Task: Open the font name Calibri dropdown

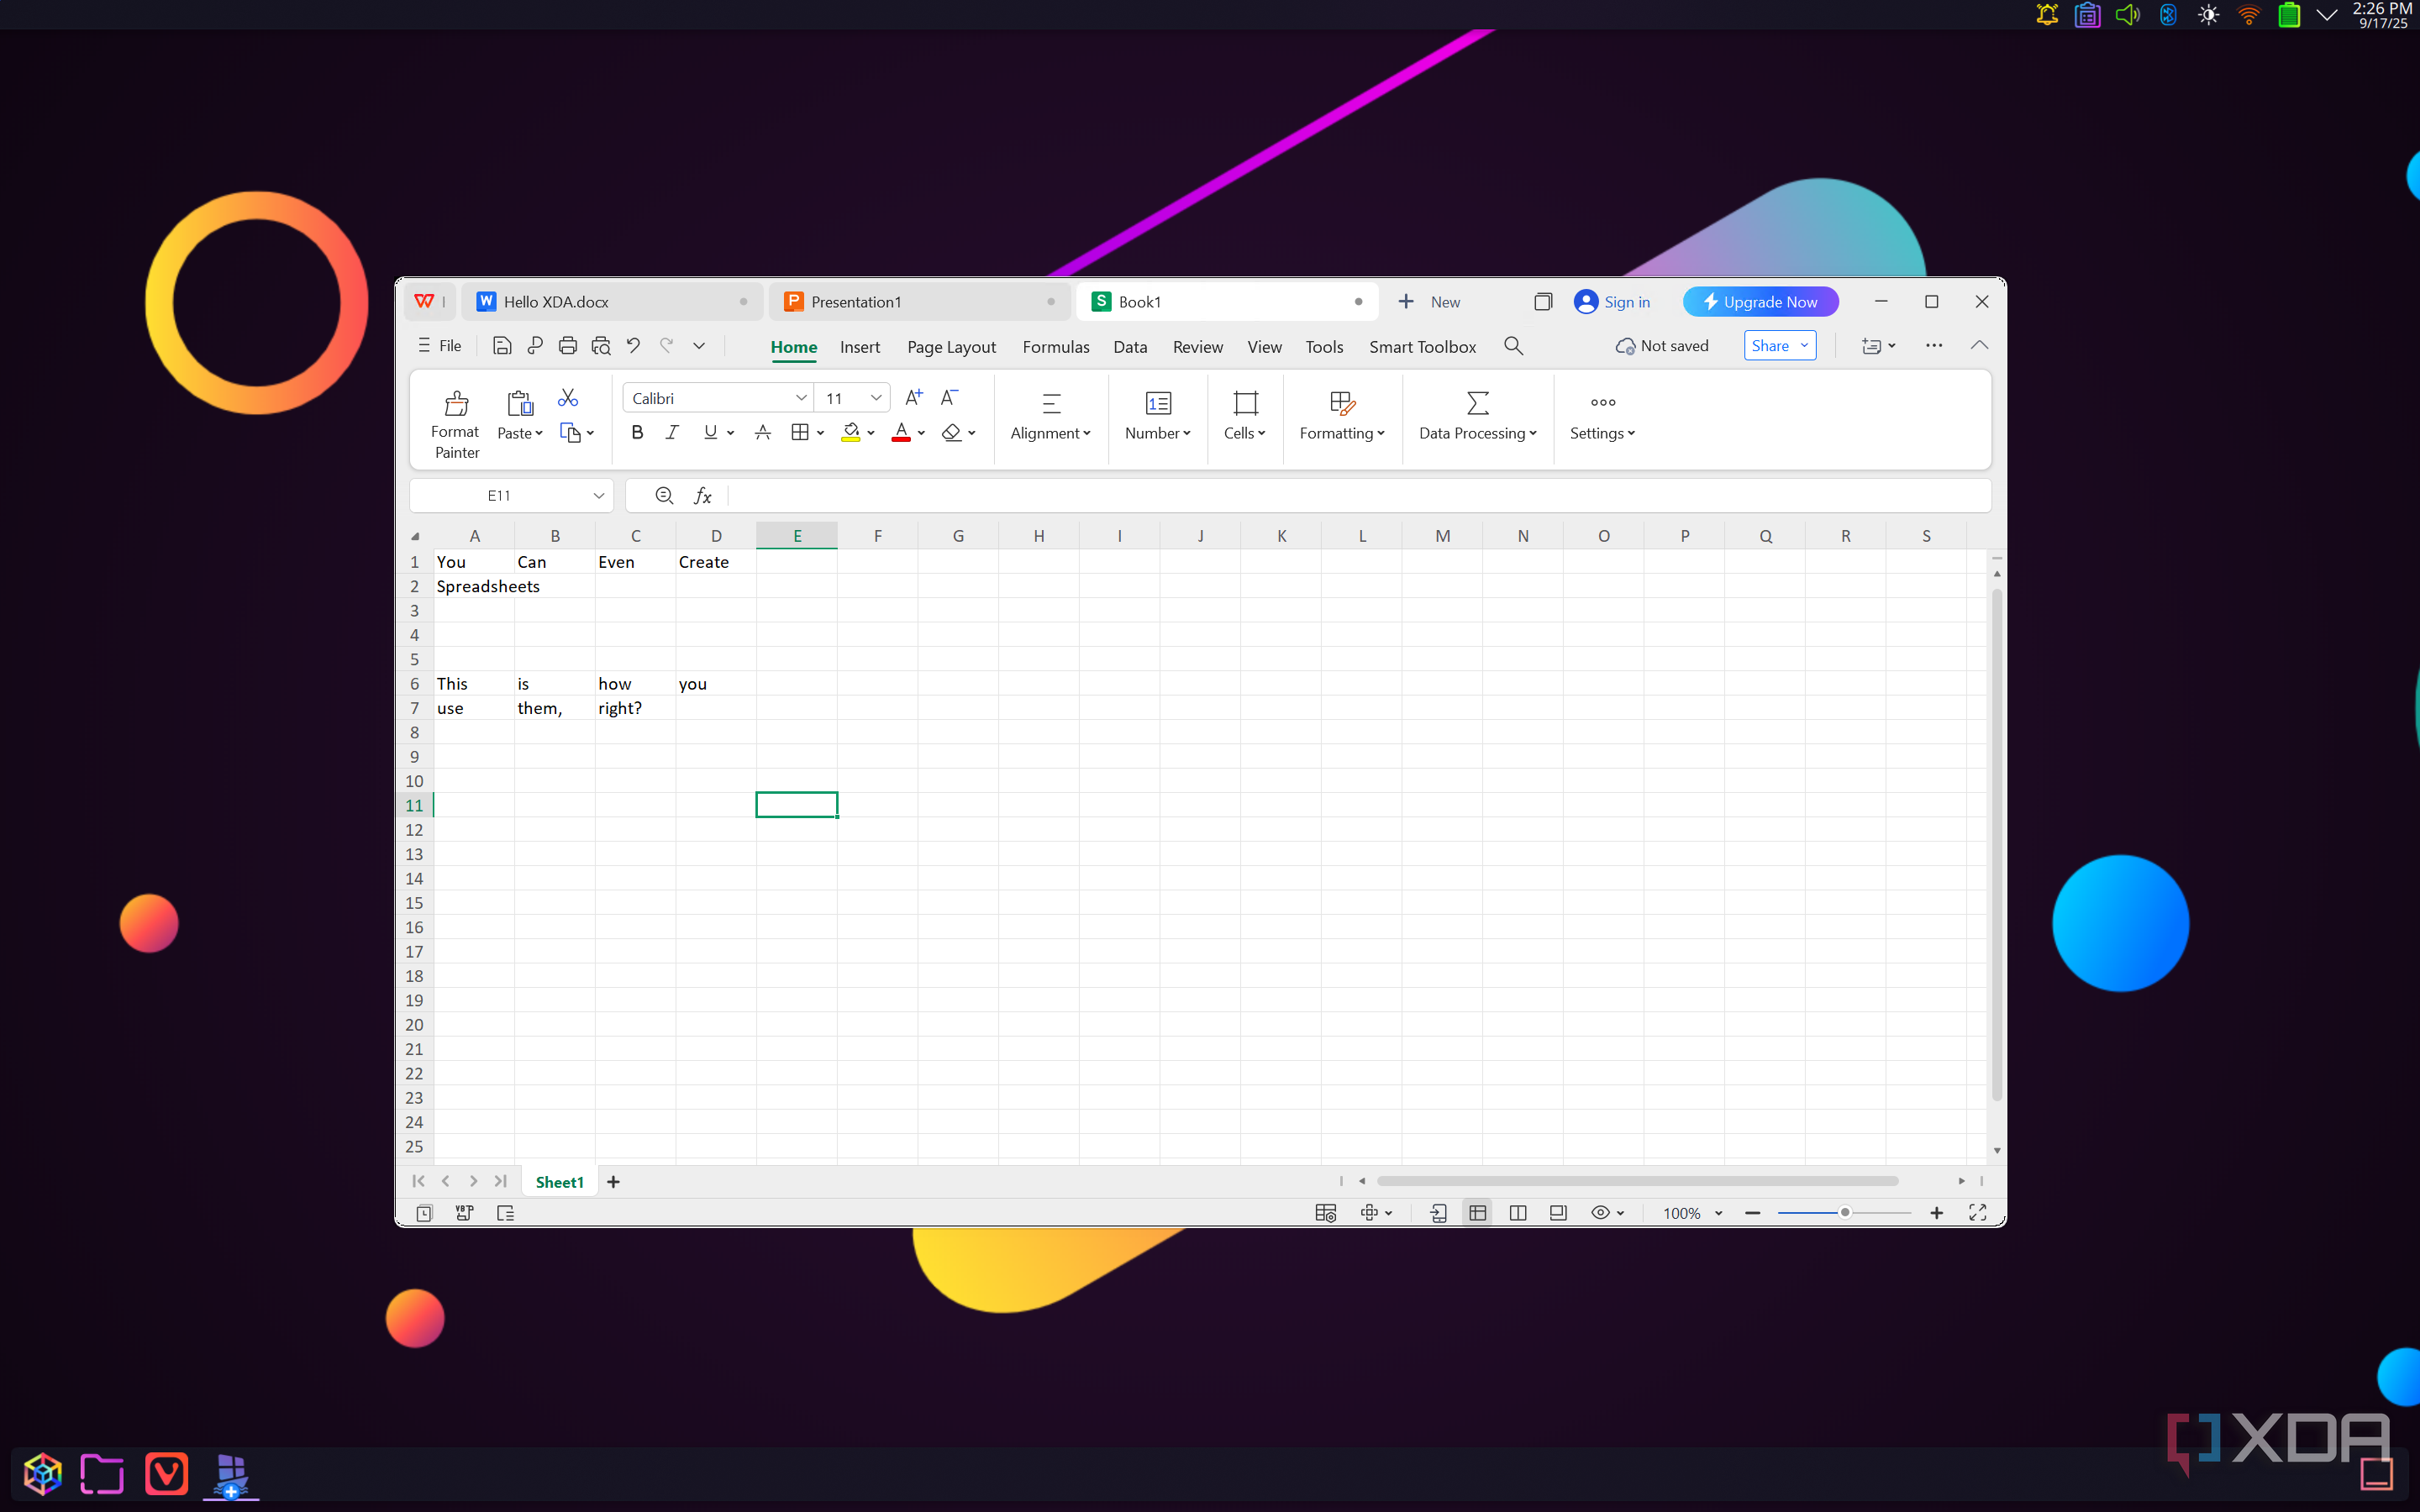Action: 801,398
